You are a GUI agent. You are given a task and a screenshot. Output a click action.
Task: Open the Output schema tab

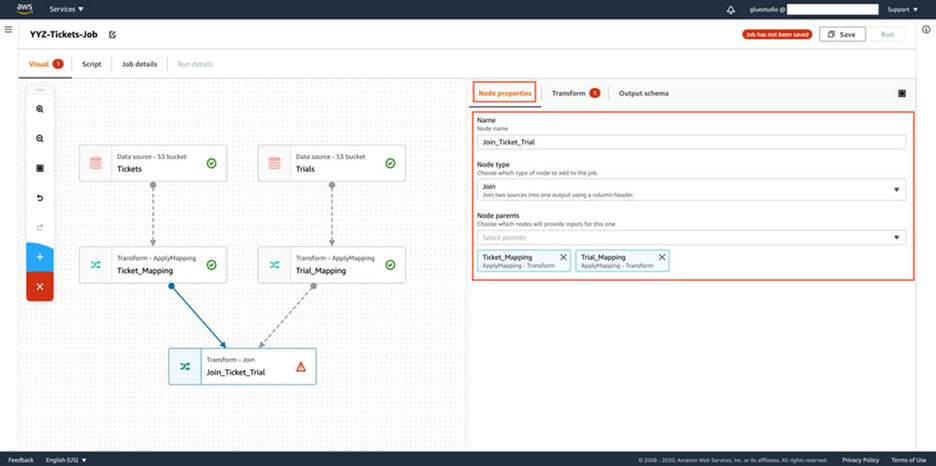pyautogui.click(x=644, y=93)
